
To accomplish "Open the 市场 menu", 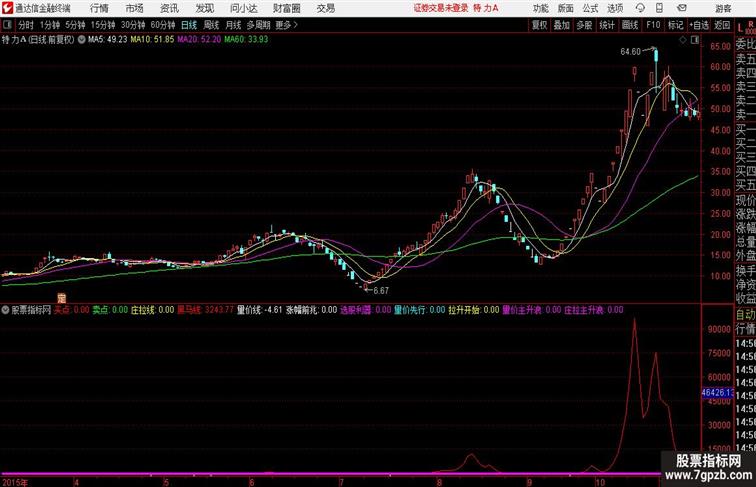I will coord(135,8).
